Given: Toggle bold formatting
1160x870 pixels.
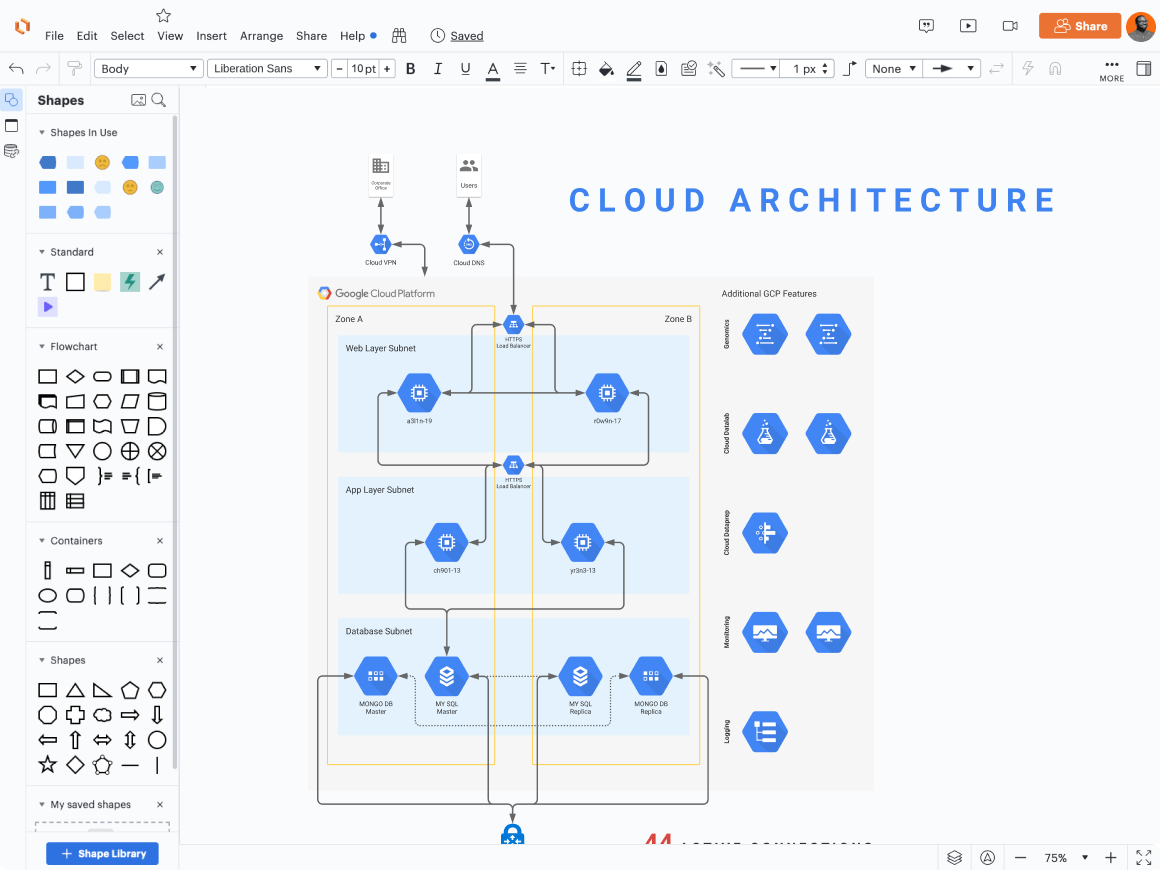Looking at the screenshot, I should tap(410, 68).
